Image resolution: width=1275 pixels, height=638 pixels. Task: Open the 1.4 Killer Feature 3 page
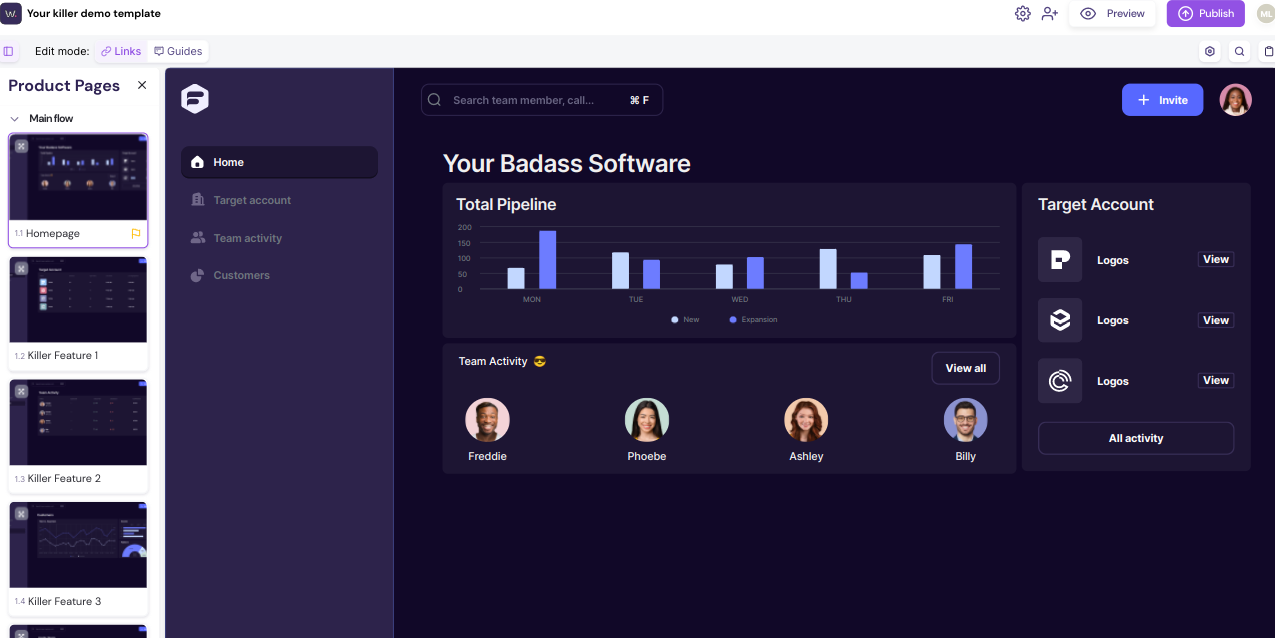[x=78, y=559]
